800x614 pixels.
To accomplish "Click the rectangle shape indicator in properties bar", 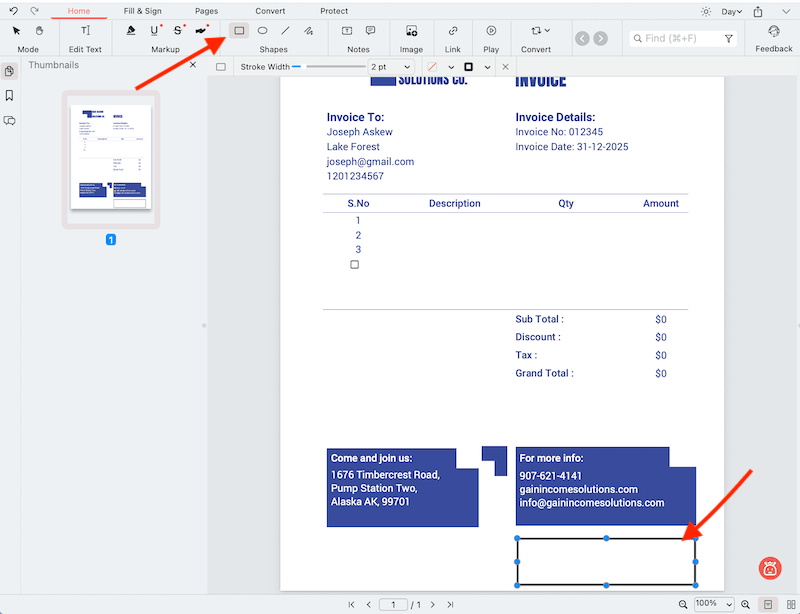I will click(x=220, y=67).
